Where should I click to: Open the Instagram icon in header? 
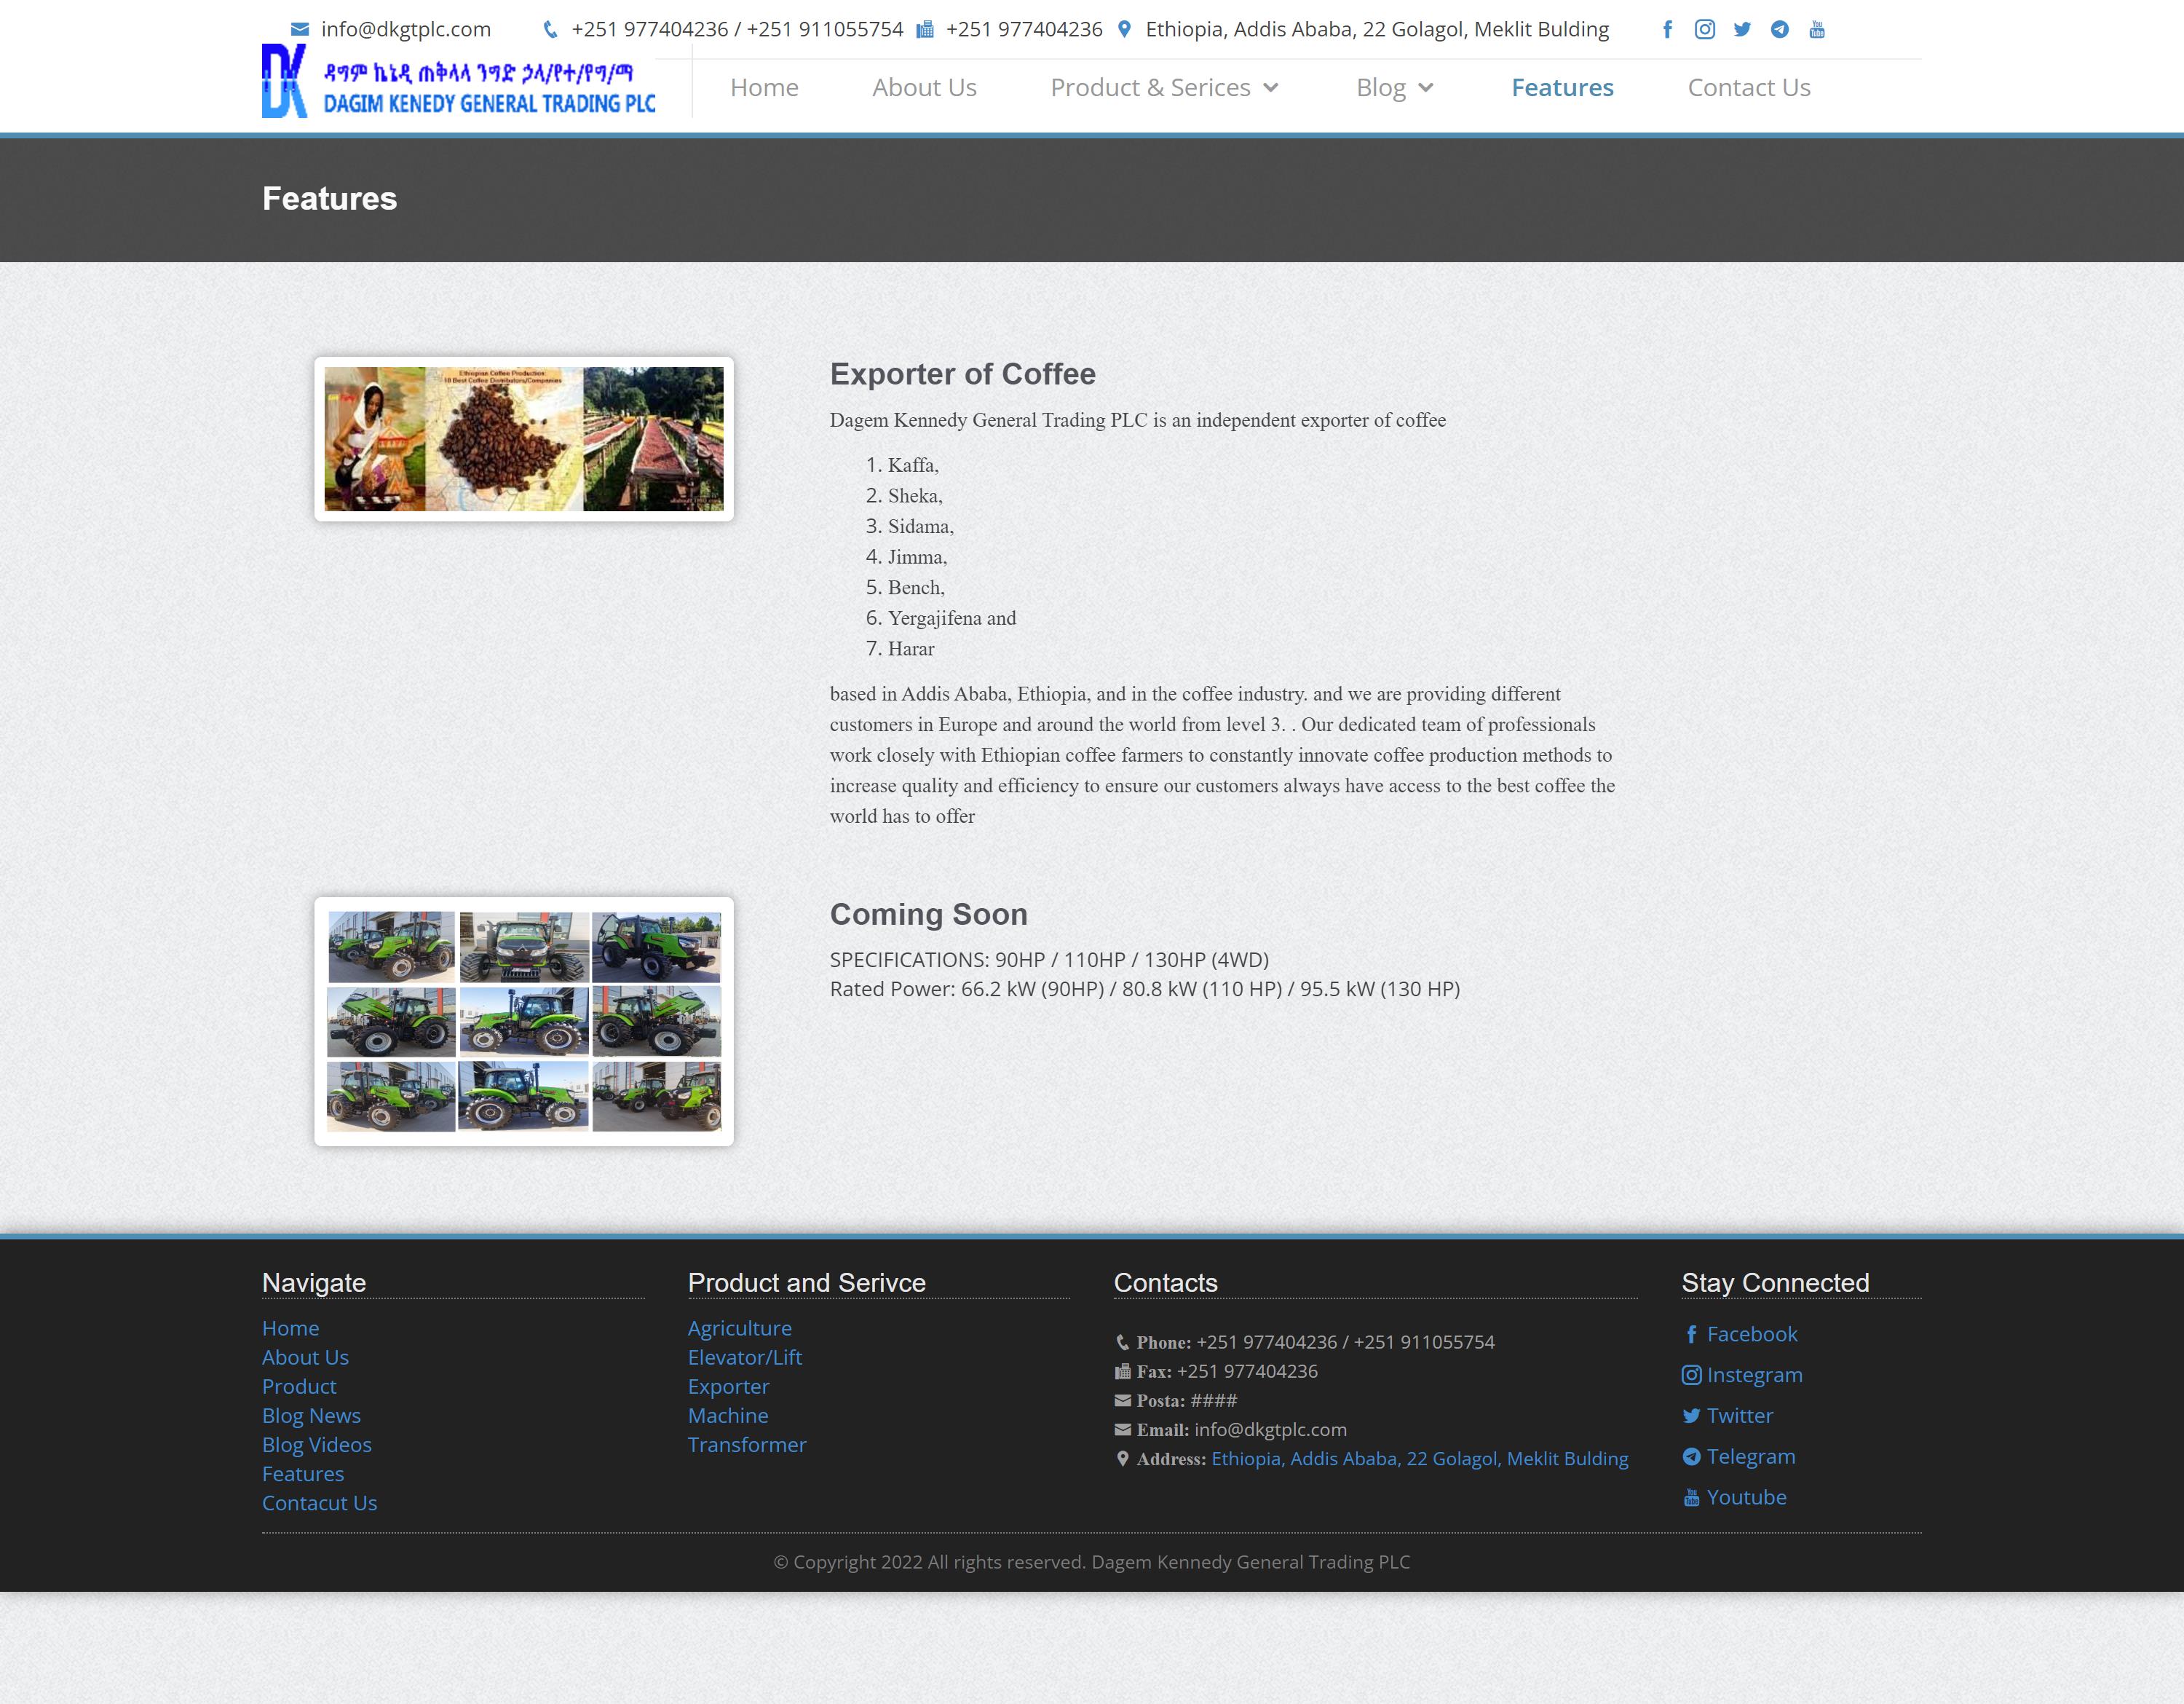tap(1704, 29)
